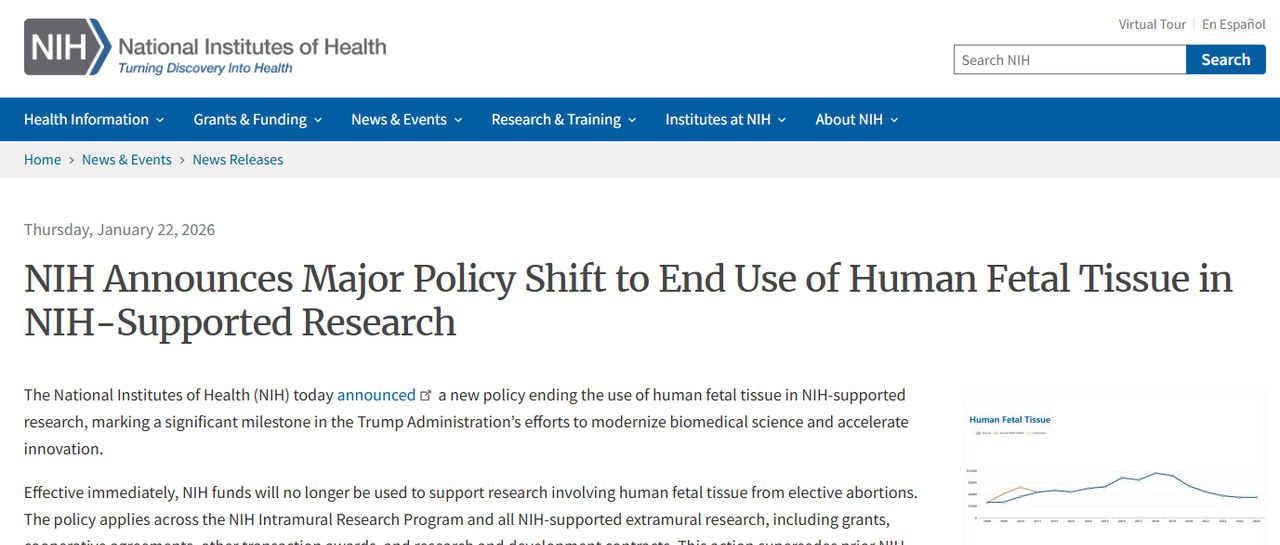Image resolution: width=1280 pixels, height=545 pixels.
Task: Go to the Home breadcrumb
Action: (x=42, y=160)
